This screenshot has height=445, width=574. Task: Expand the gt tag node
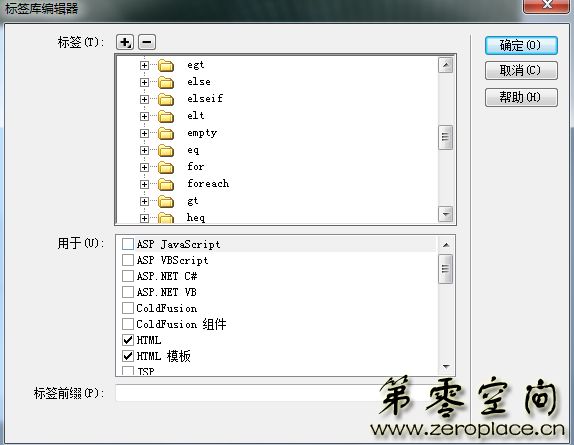(x=144, y=201)
